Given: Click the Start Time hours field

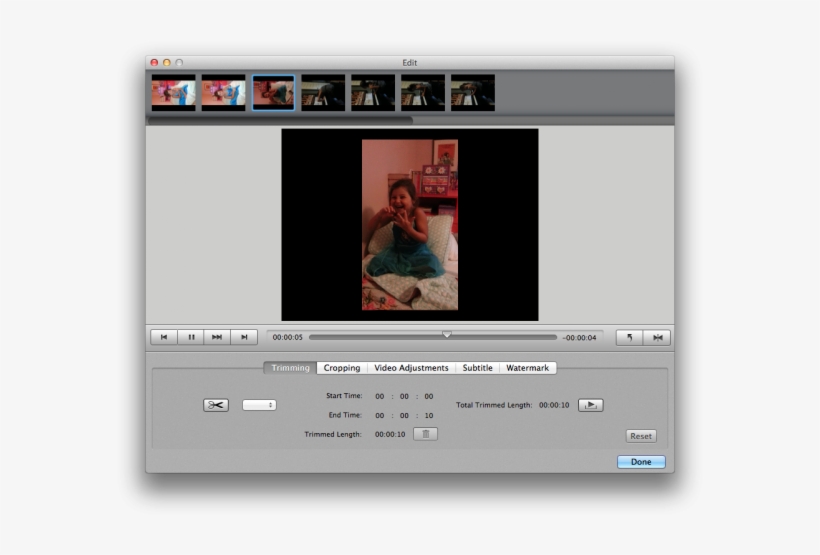Looking at the screenshot, I should coord(380,397).
